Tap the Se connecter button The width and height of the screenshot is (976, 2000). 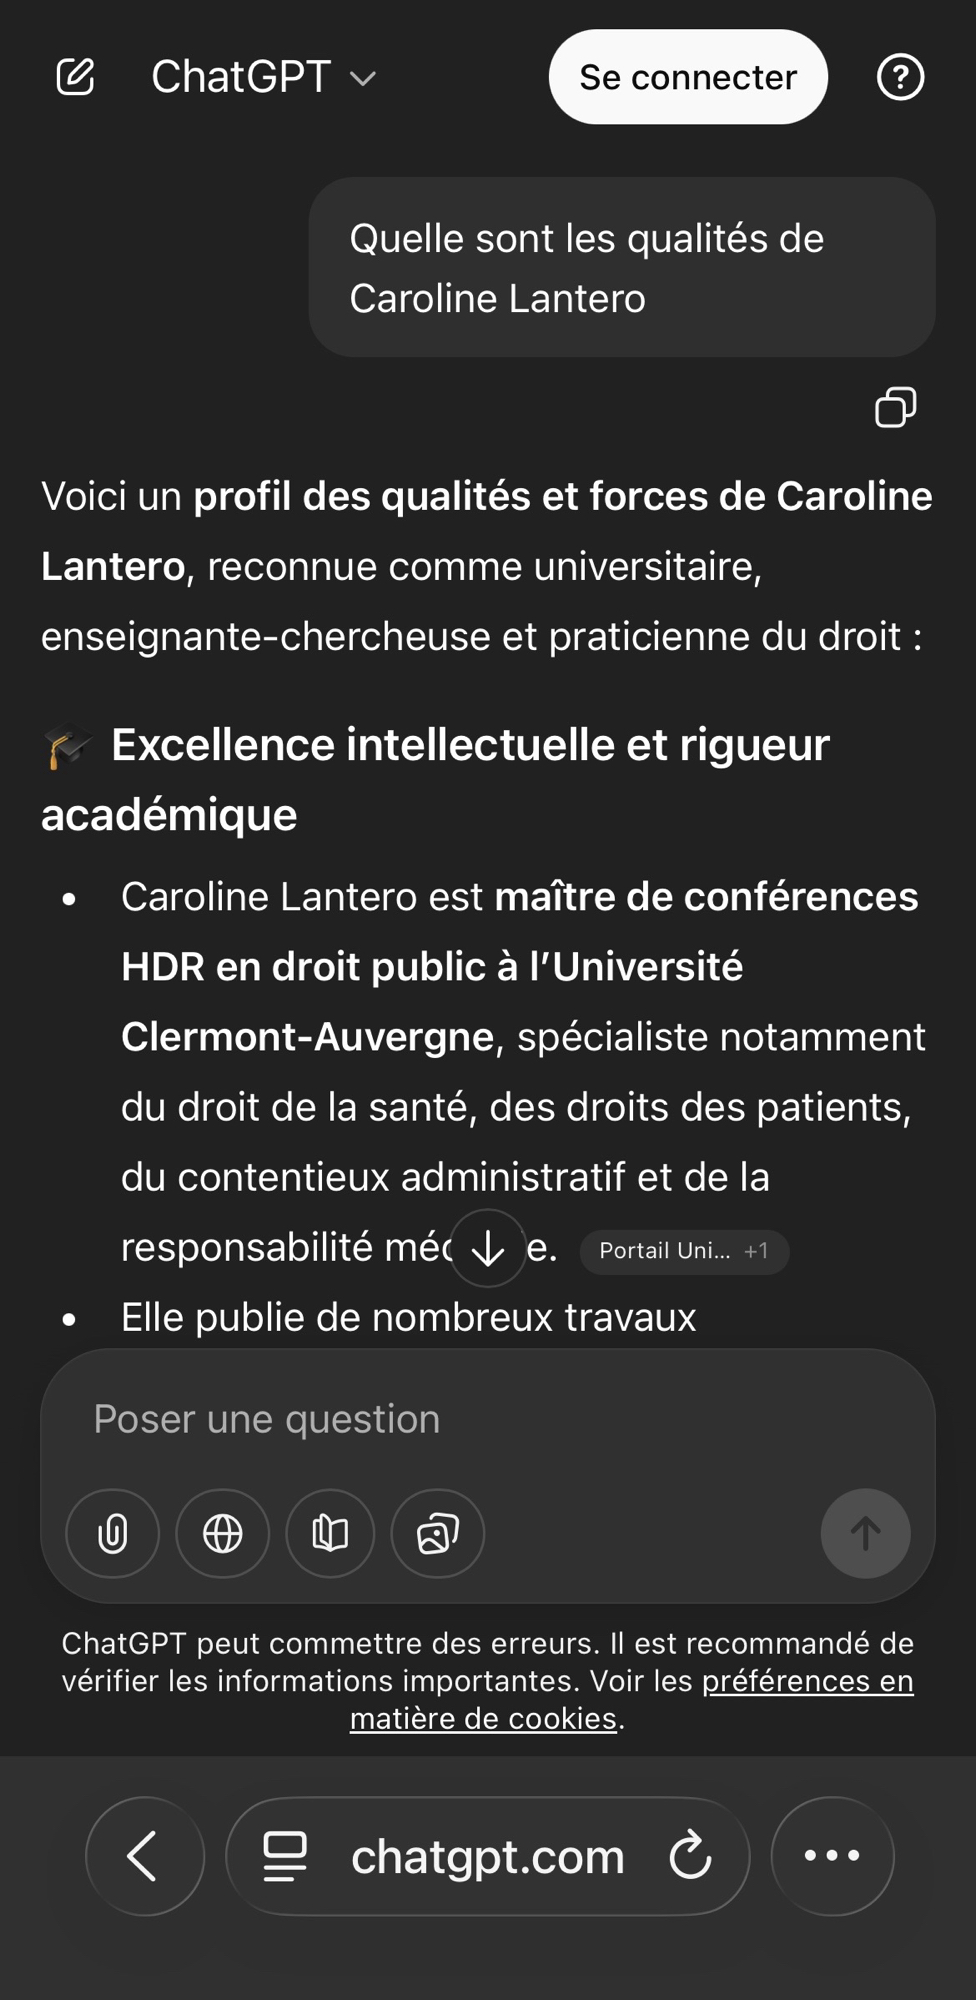pos(688,77)
